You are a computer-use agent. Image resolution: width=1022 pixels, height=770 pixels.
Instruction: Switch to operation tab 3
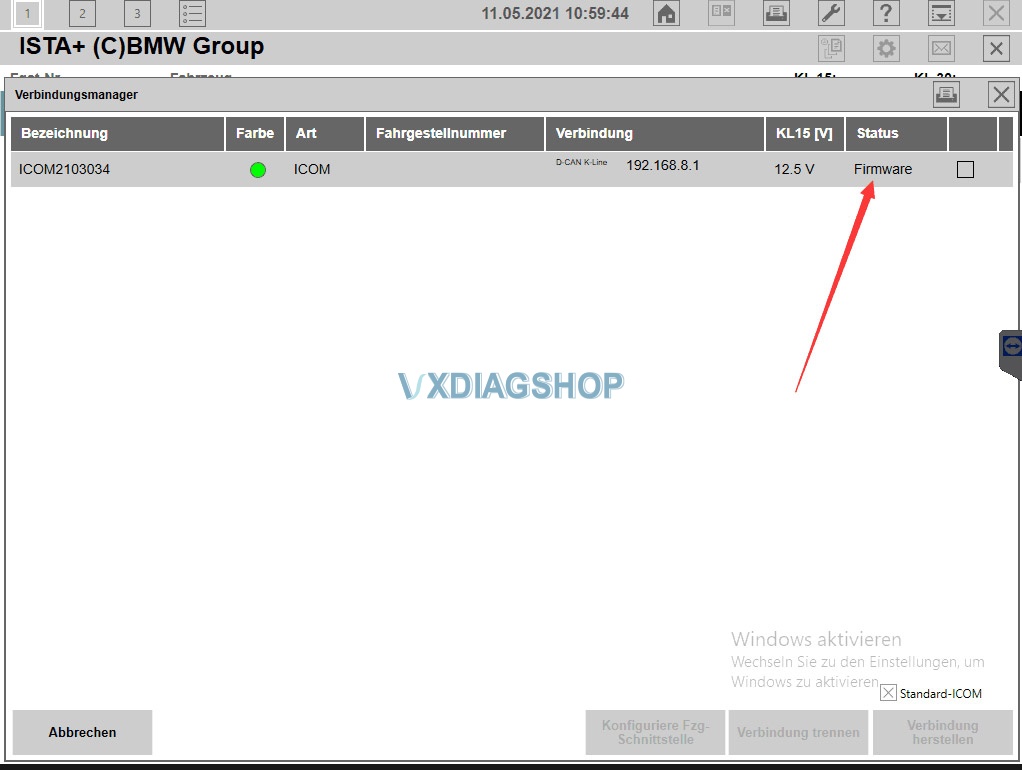[137, 14]
